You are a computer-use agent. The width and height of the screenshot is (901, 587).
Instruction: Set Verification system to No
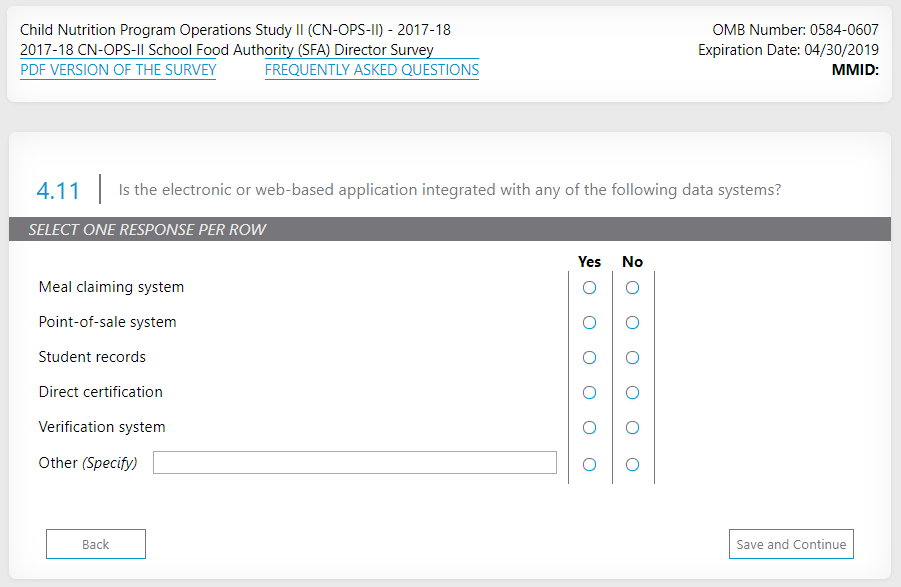point(632,428)
